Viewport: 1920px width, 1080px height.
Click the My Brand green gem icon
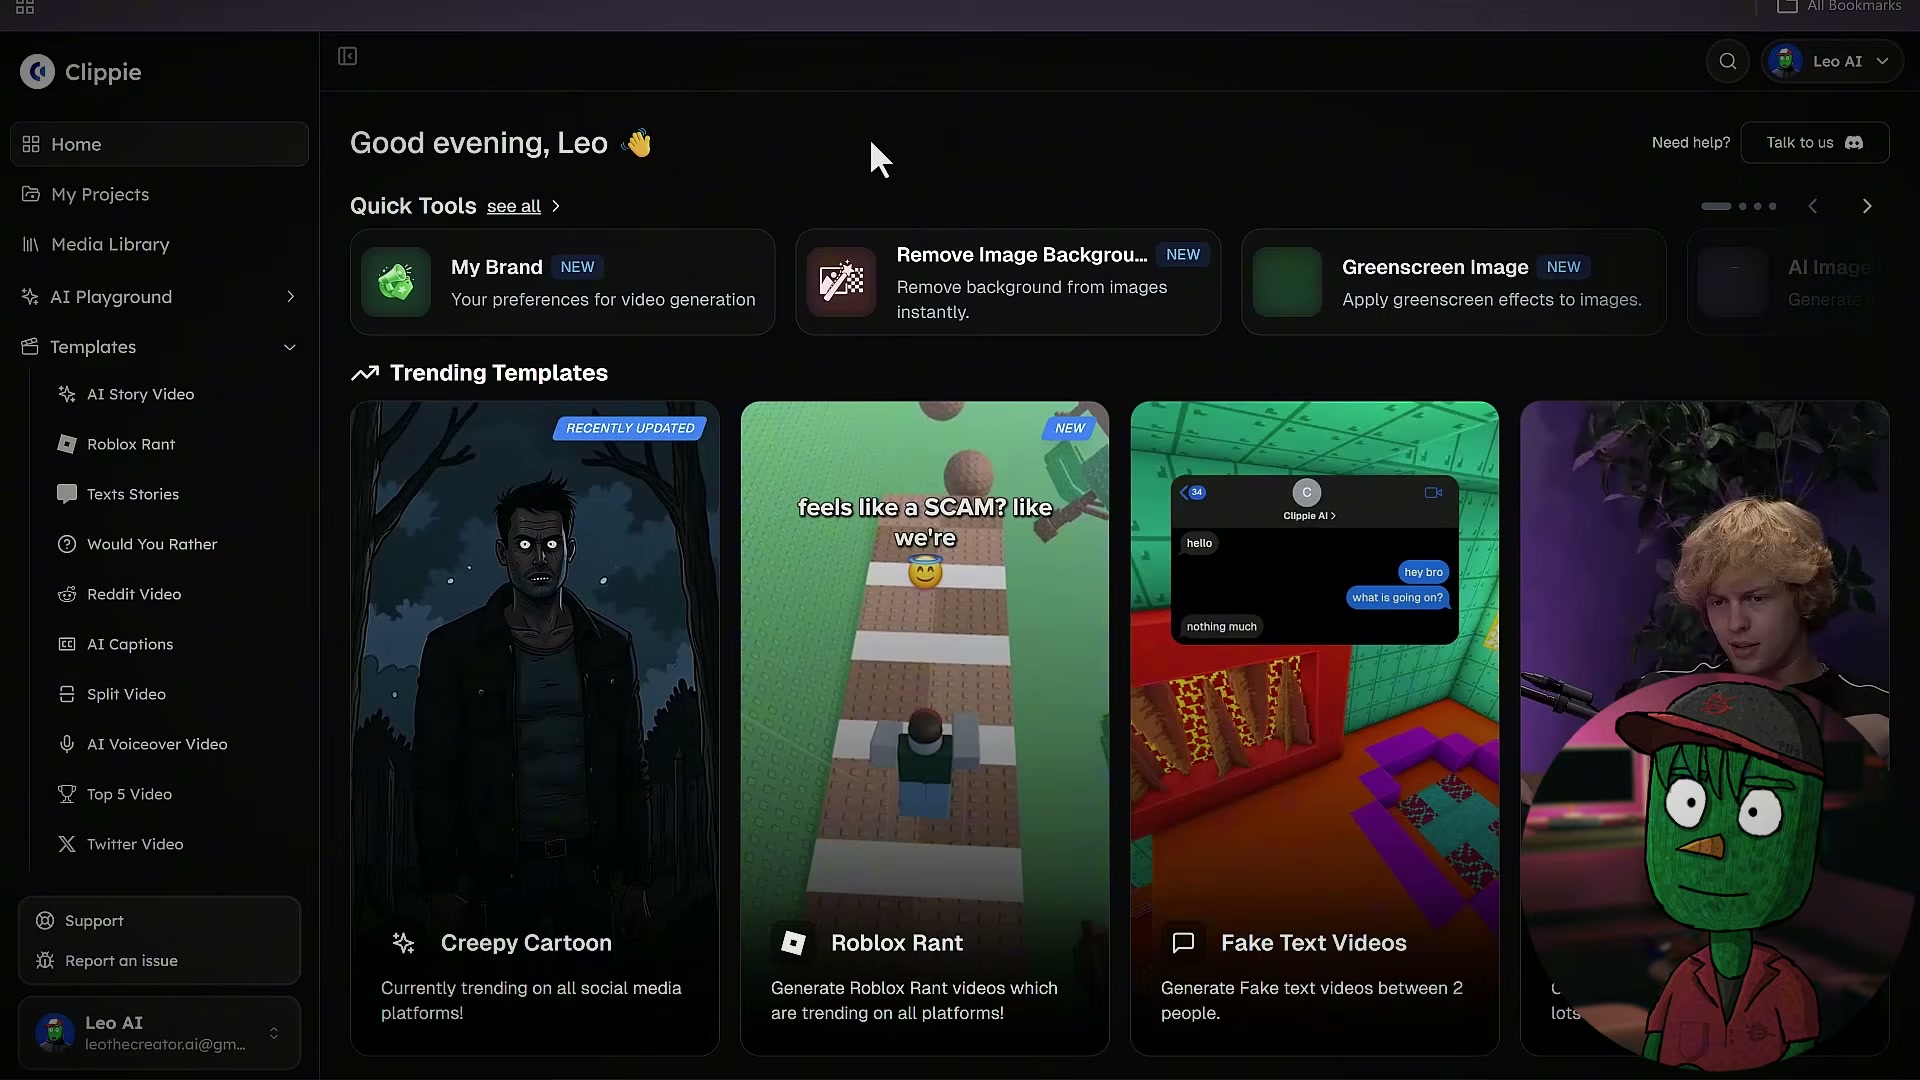tap(396, 282)
